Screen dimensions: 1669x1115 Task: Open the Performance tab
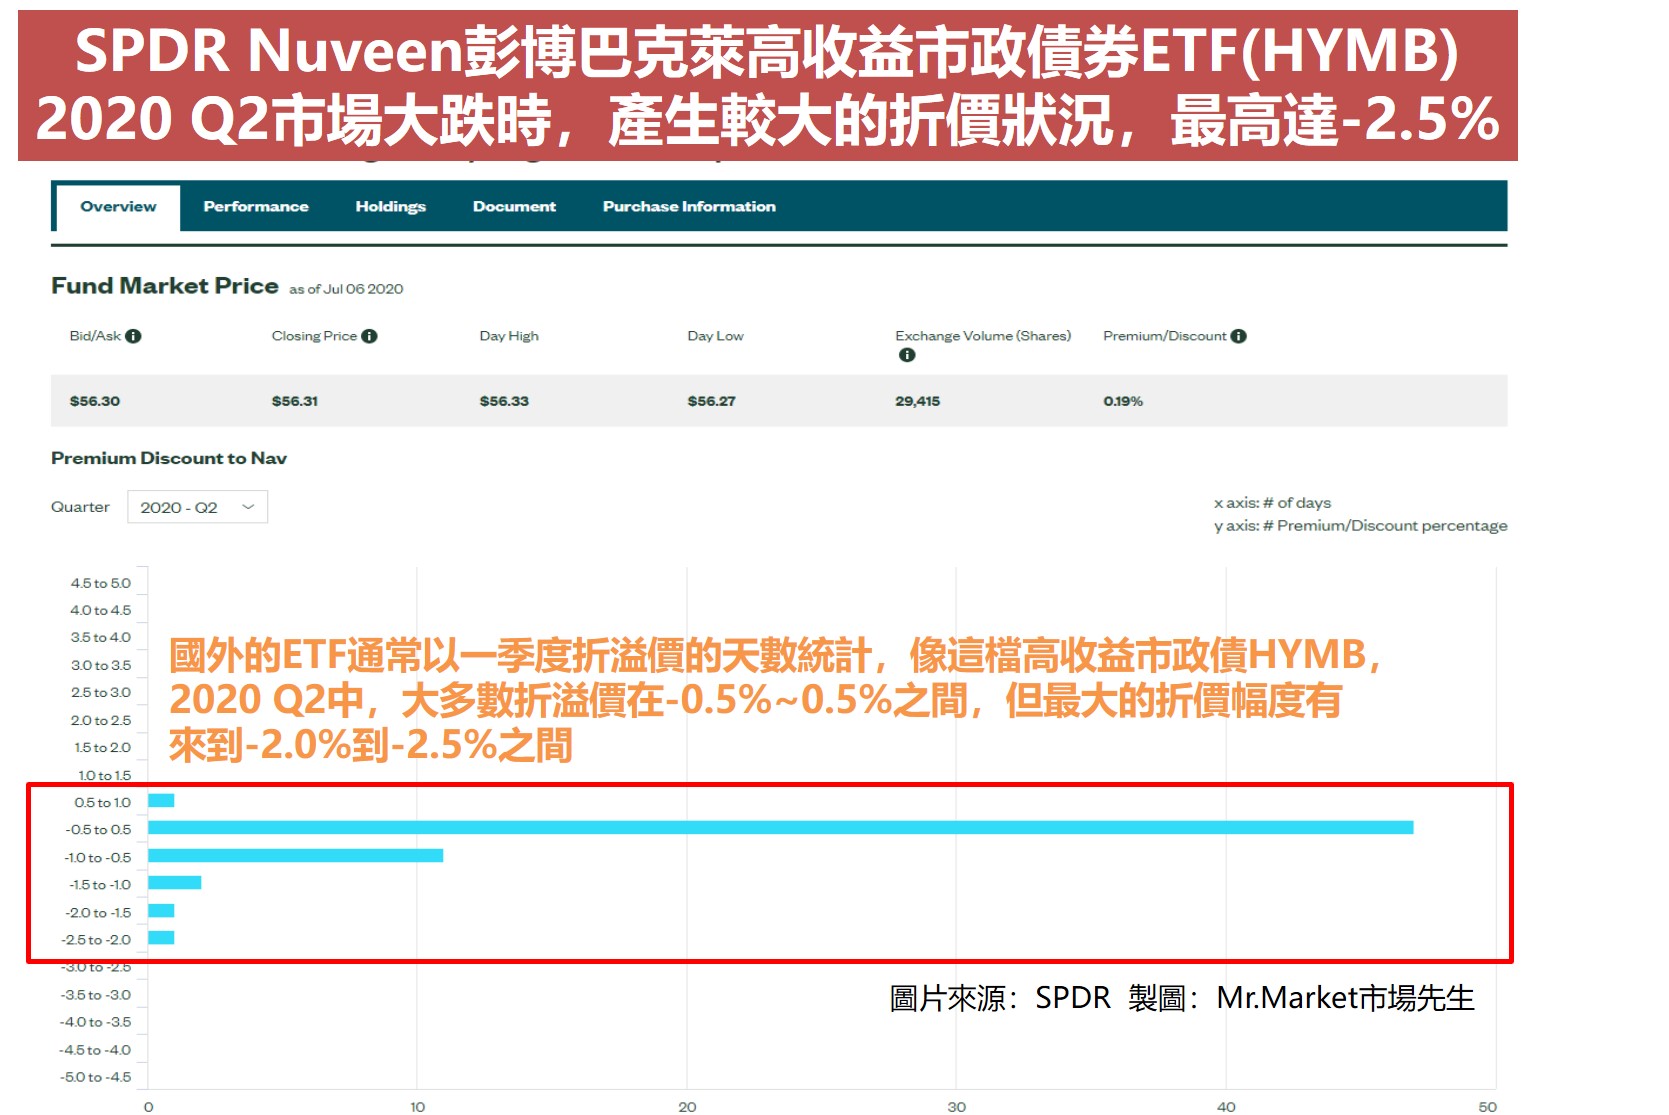click(256, 207)
